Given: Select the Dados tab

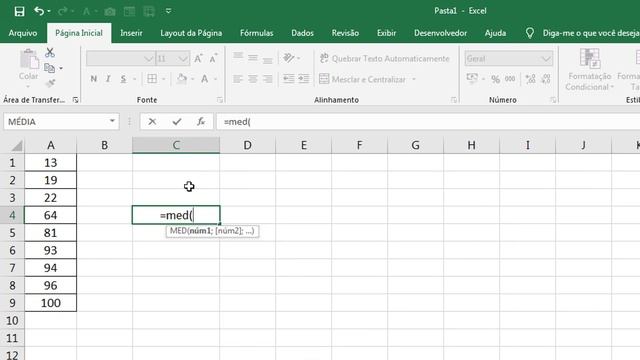Looking at the screenshot, I should pyautogui.click(x=302, y=33).
